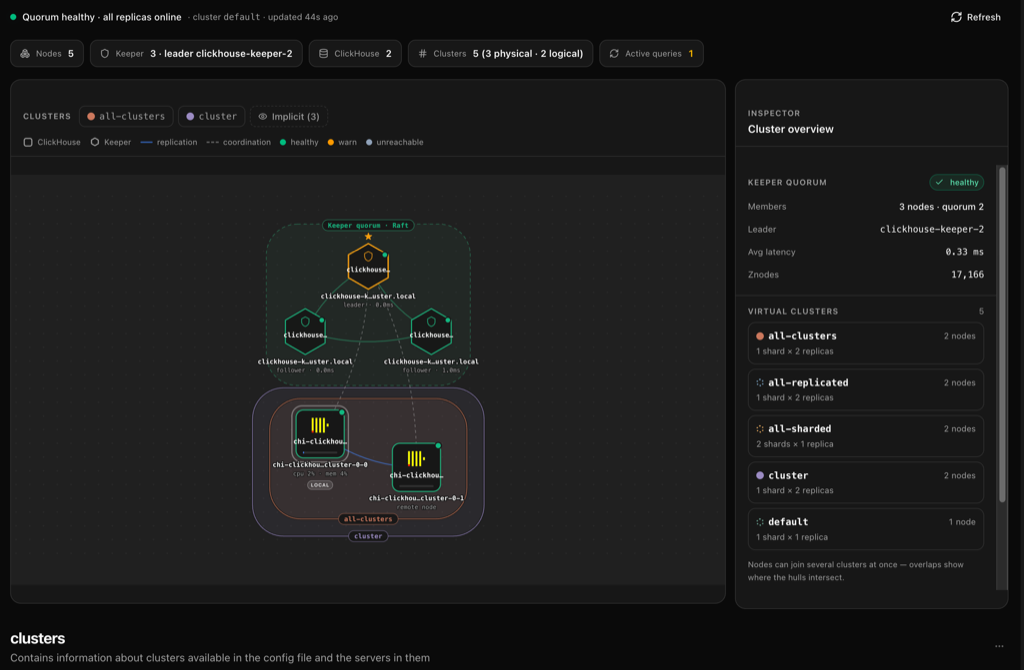Screen dimensions: 1024x670
Task: Select the chi-clickhouse cluster-0-1 remote node
Action: (x=417, y=467)
